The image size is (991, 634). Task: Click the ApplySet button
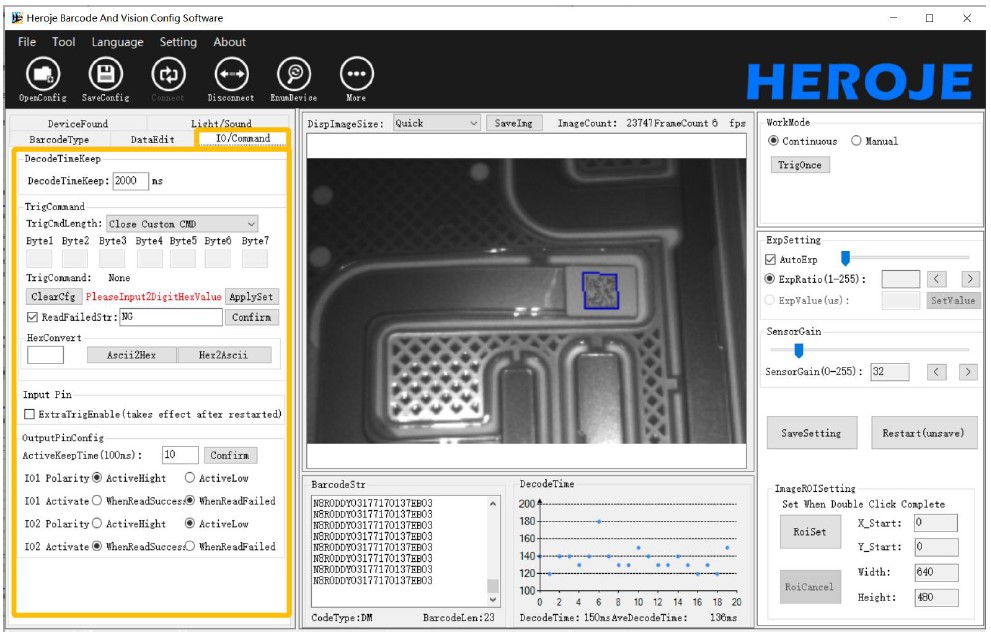[251, 296]
